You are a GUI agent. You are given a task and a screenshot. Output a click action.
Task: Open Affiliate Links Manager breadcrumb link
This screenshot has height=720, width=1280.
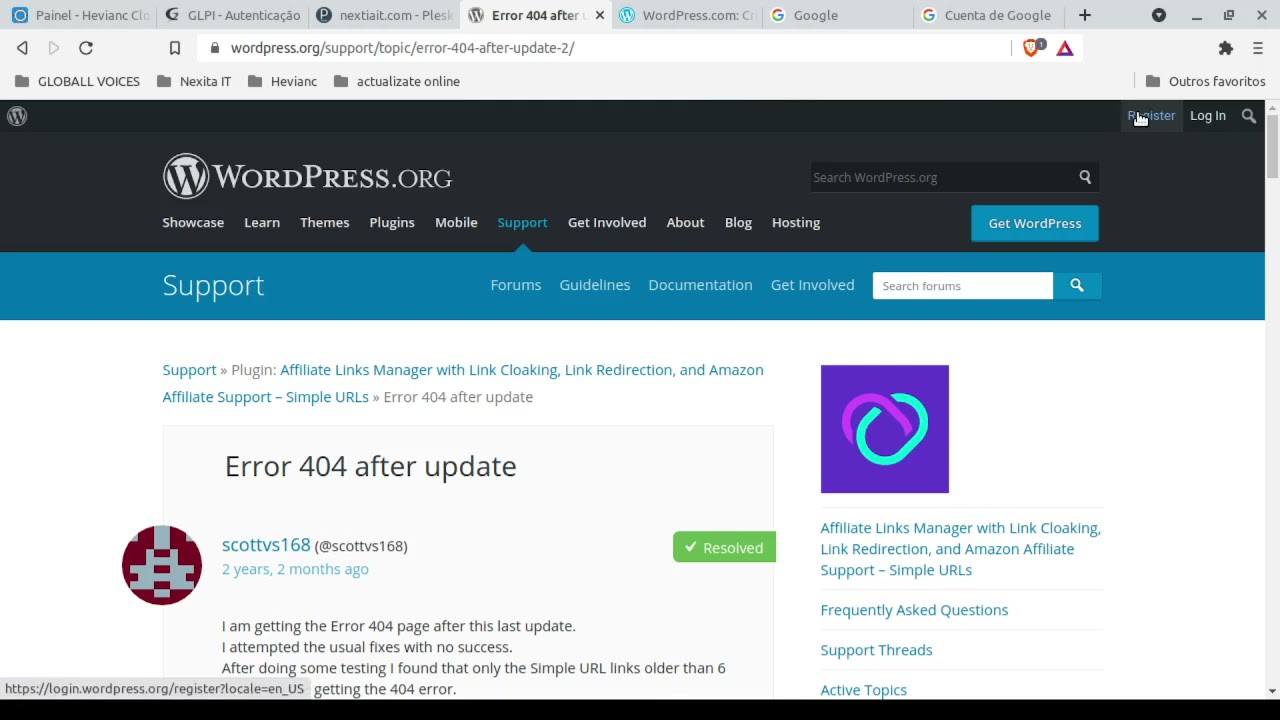463,383
